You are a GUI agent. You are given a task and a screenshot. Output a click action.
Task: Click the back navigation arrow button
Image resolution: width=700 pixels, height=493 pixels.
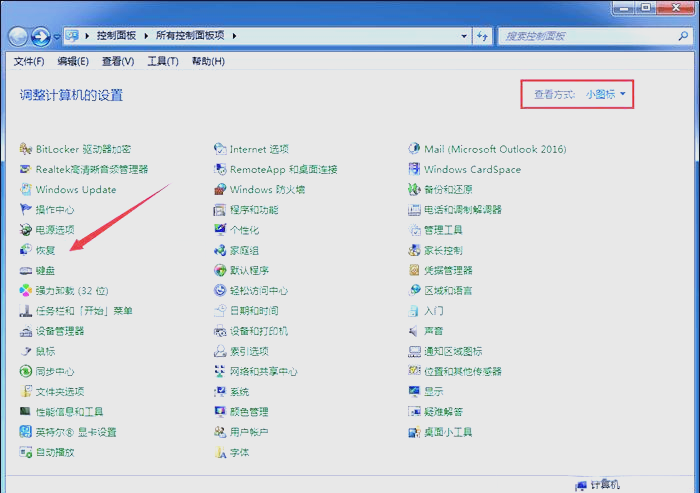point(19,36)
